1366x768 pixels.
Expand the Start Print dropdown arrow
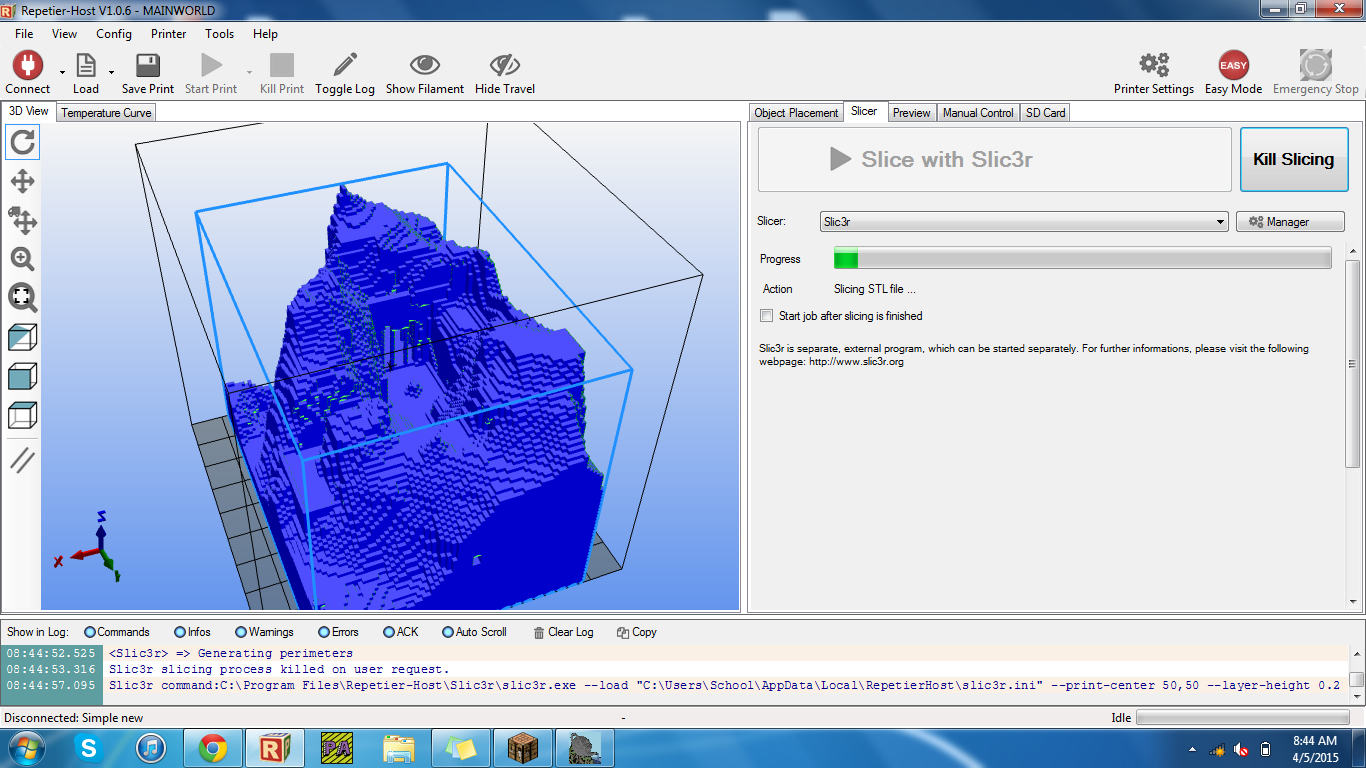(249, 72)
